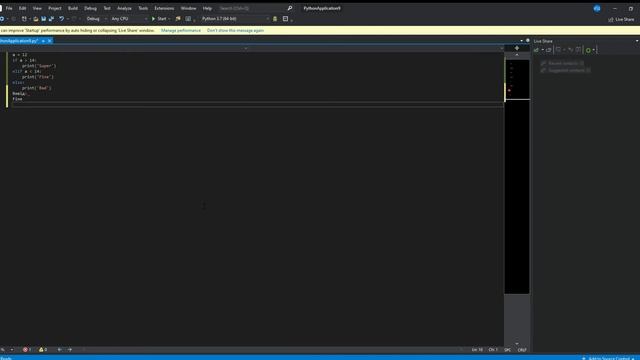Viewport: 640px width, 360px height.
Task: Select the PythonApplication9.py tab
Action: click(x=19, y=41)
